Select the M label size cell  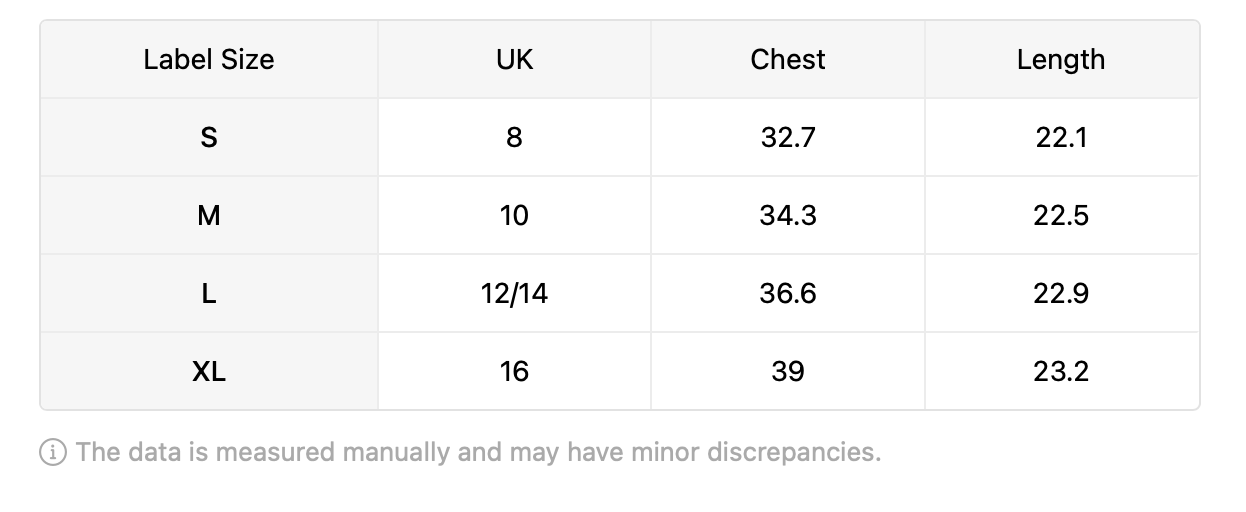[x=209, y=215]
